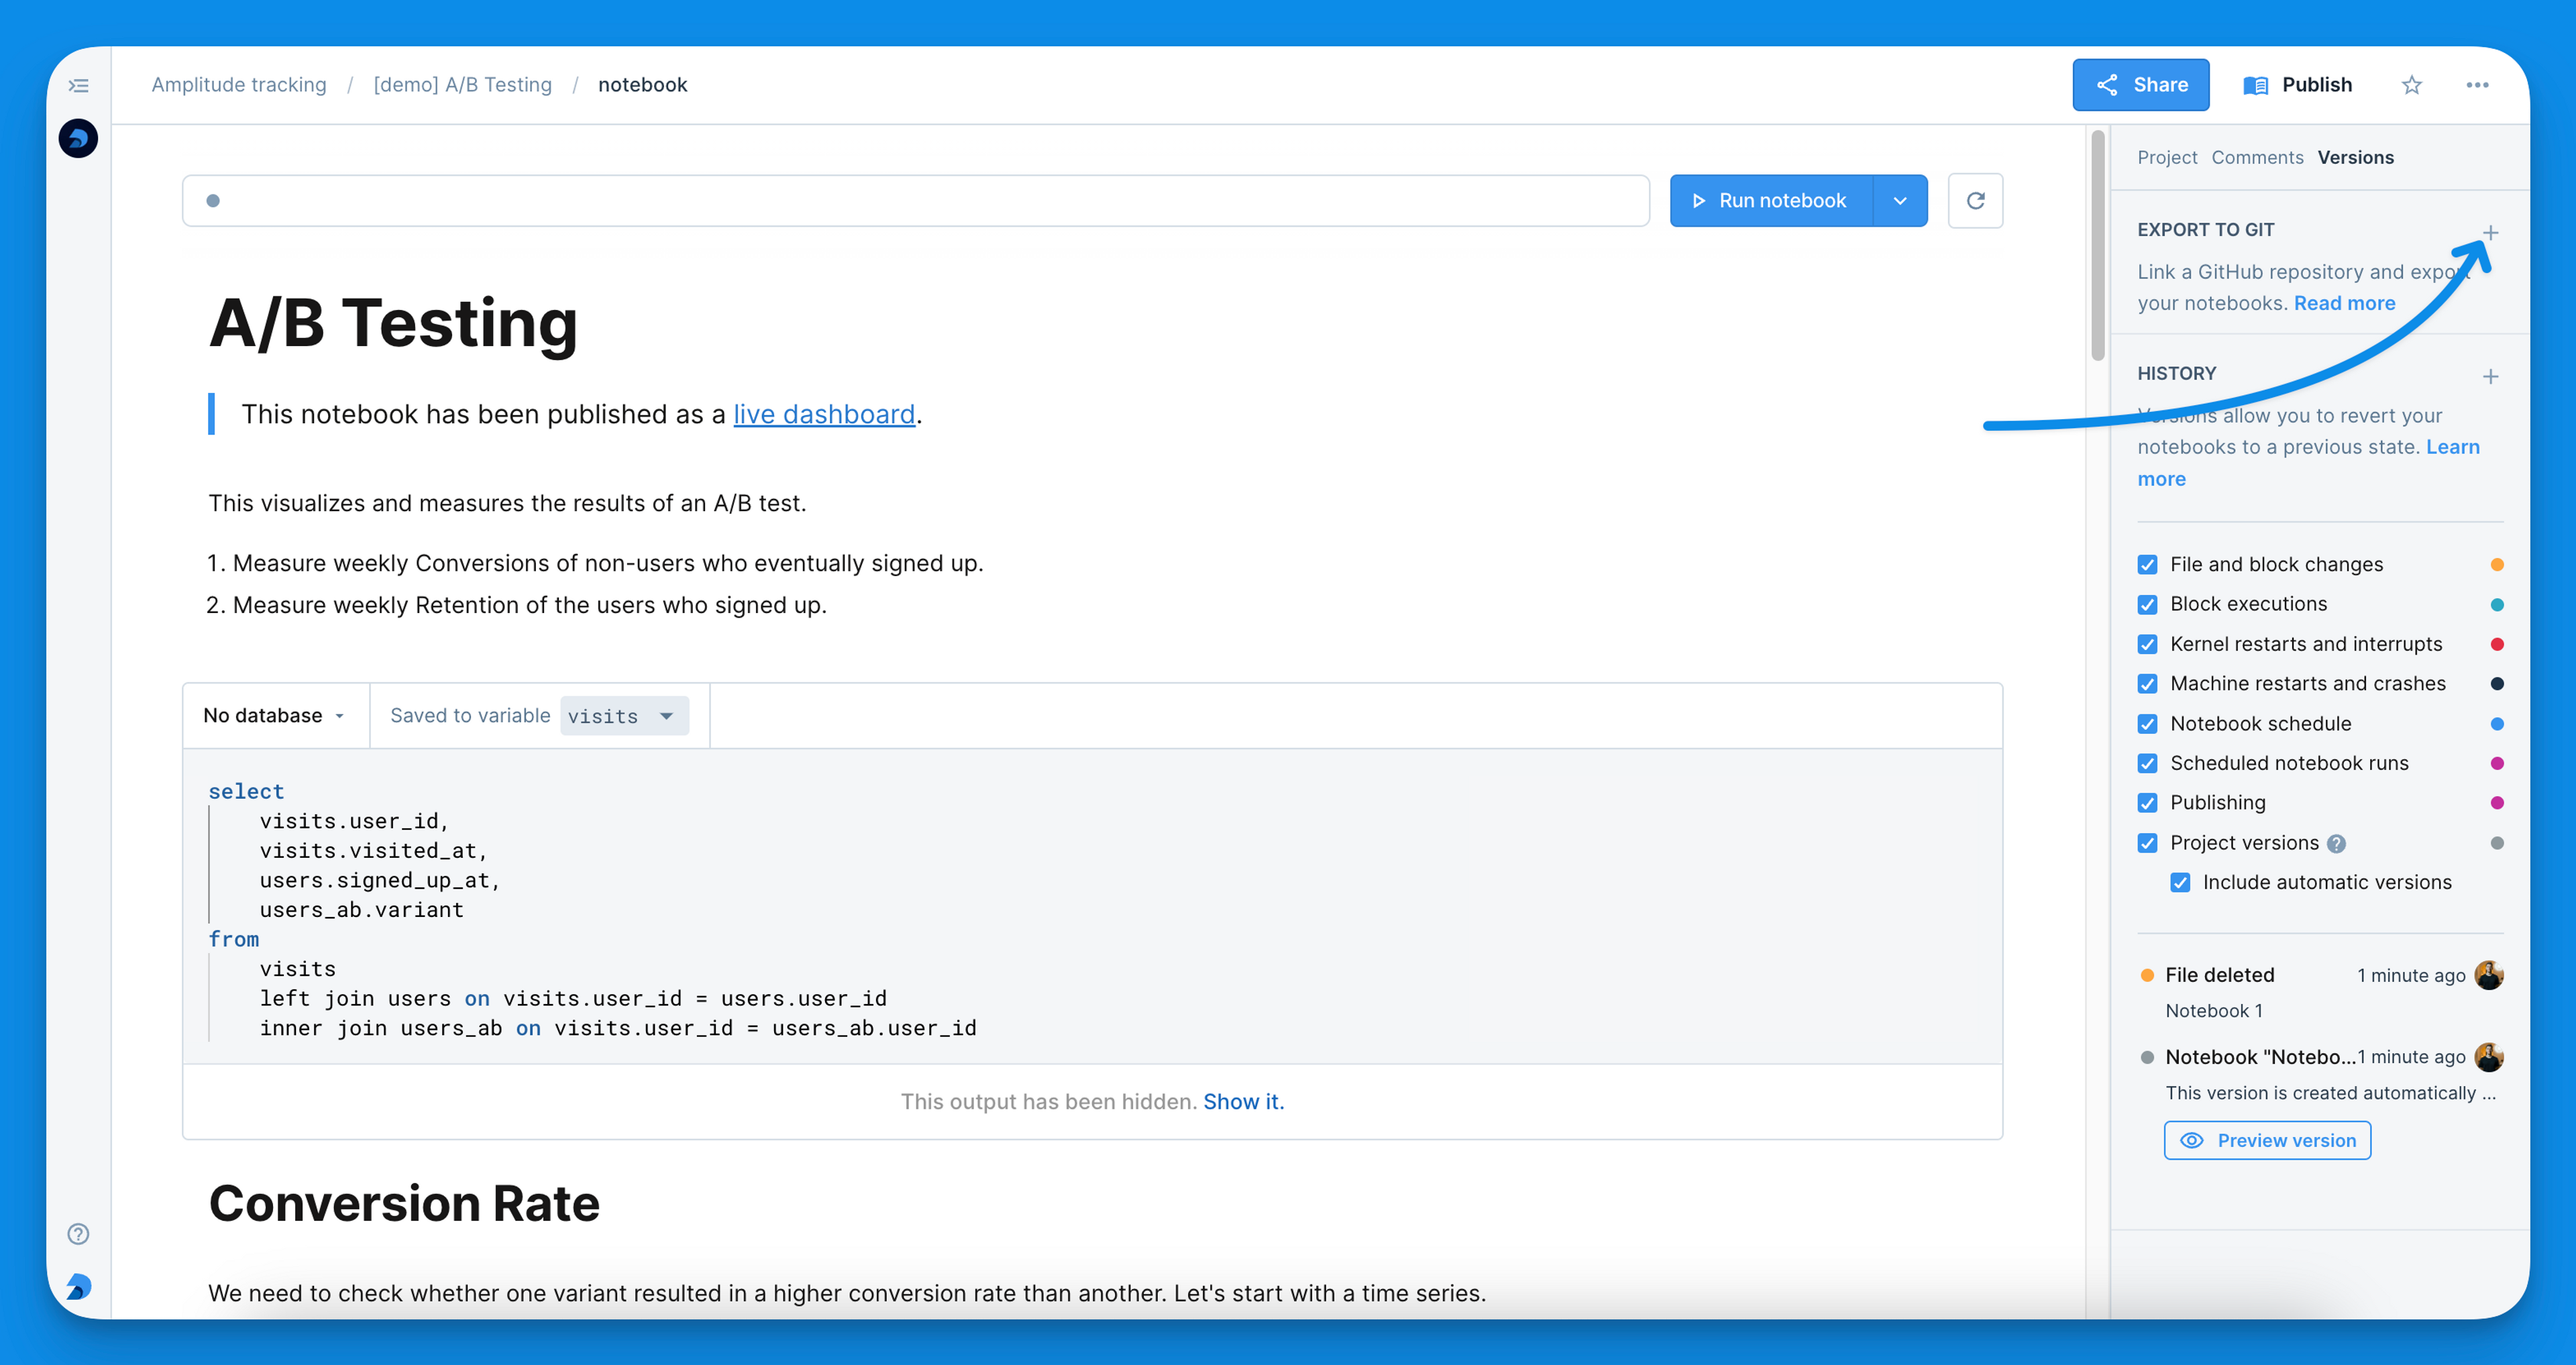
Task: Open user avatar on Notebook version entry
Action: [x=2489, y=1057]
